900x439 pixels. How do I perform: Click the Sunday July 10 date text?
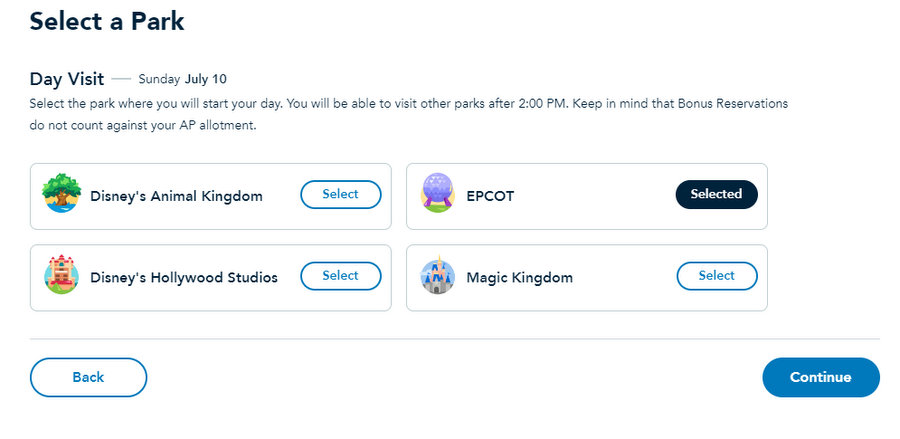pos(185,78)
